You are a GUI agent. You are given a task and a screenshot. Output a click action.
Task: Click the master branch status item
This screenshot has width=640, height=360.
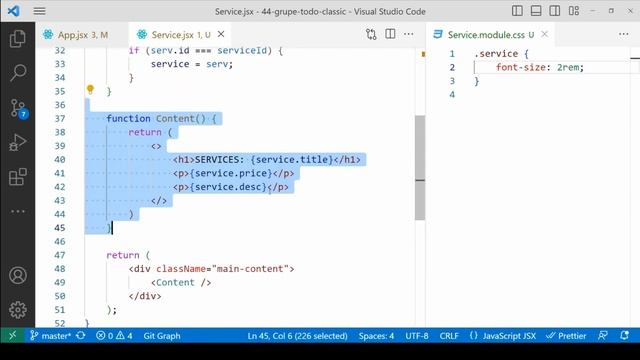click(x=51, y=336)
